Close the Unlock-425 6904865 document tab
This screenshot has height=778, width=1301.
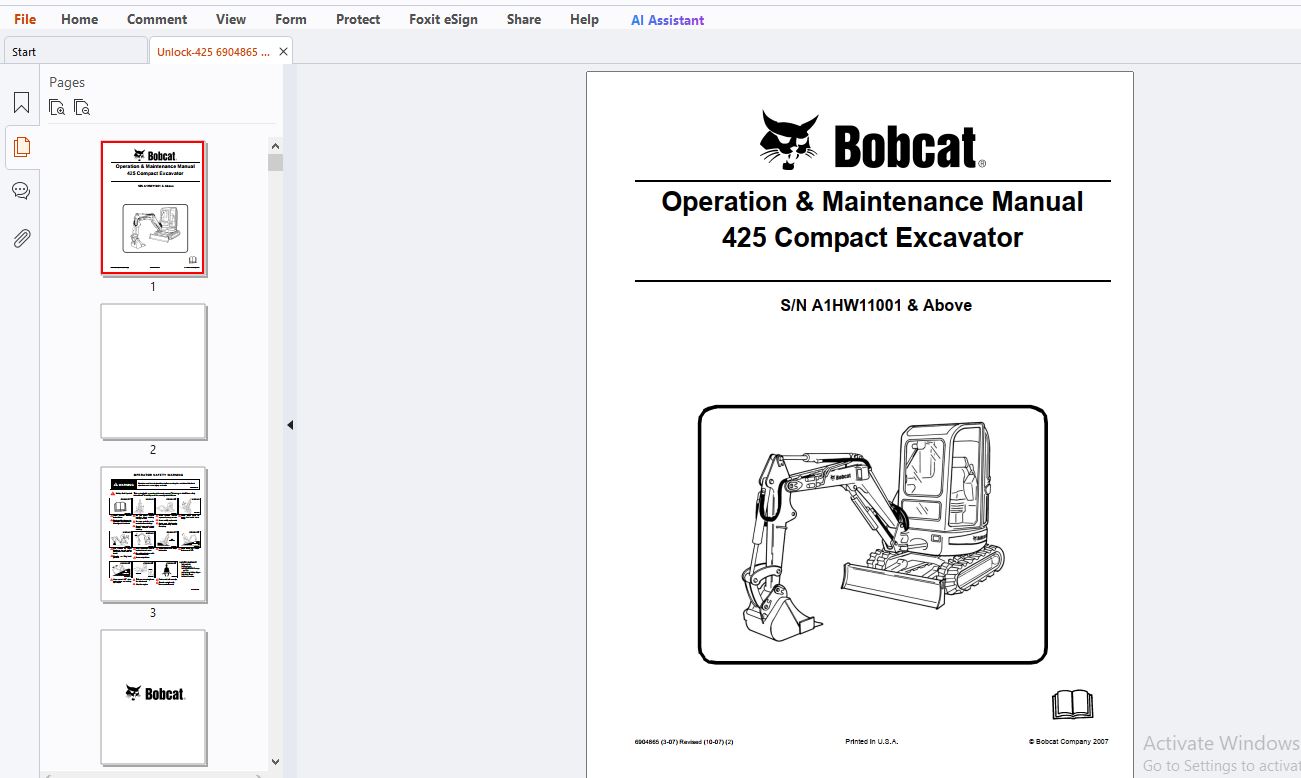click(x=283, y=52)
